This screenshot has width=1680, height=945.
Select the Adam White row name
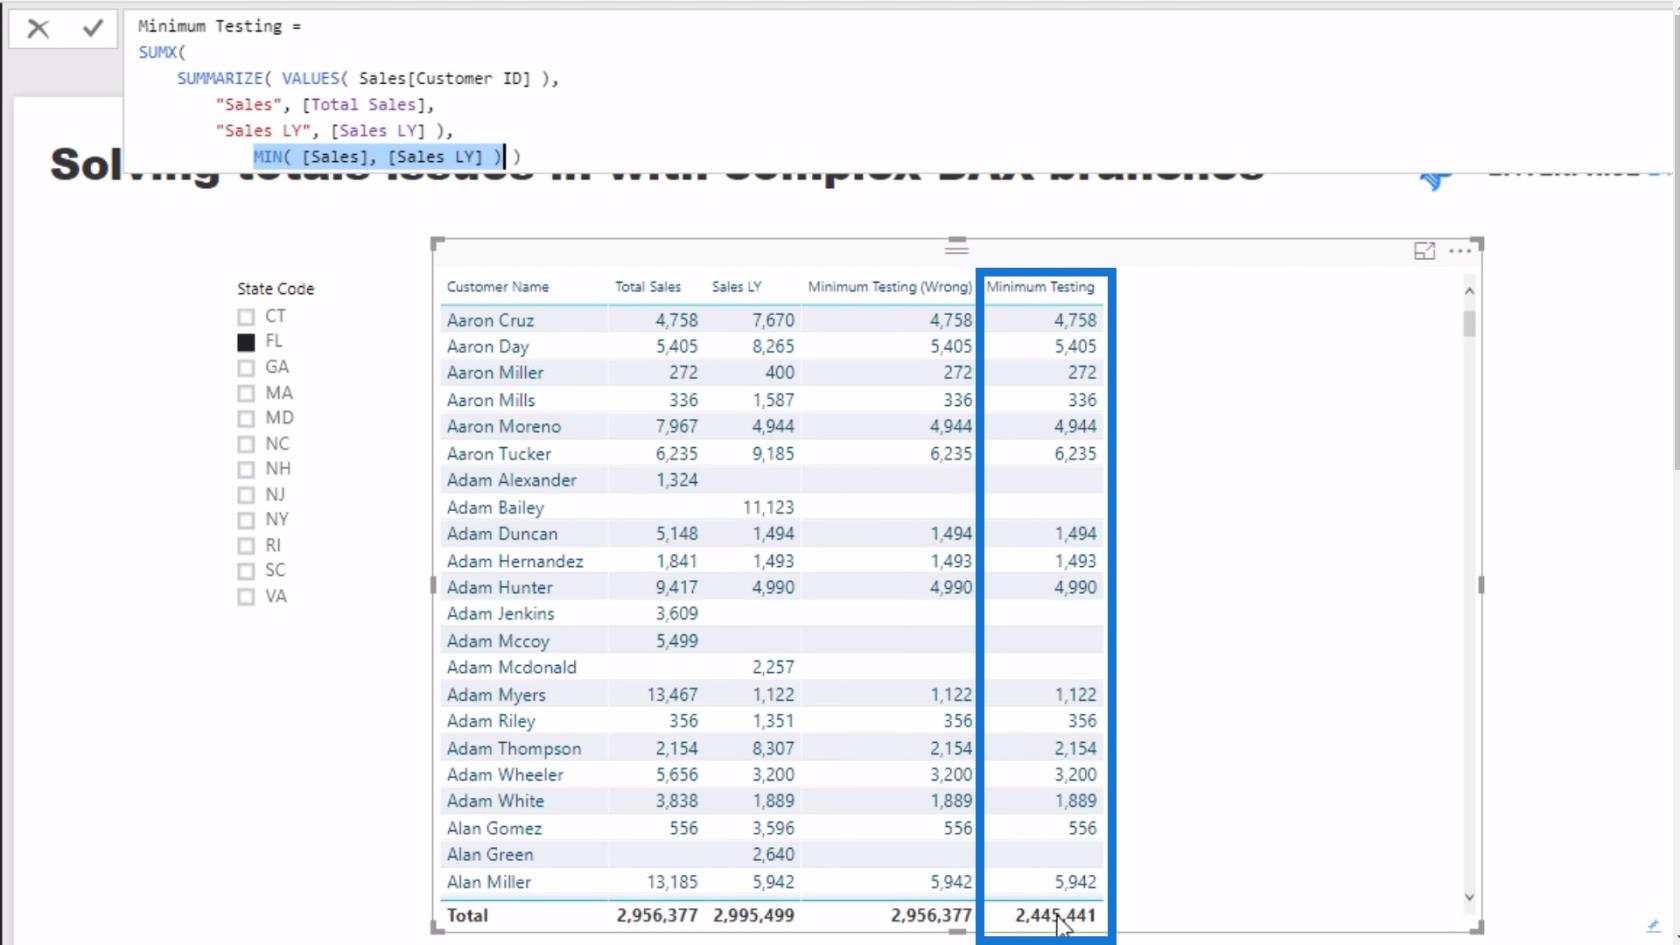click(x=495, y=801)
